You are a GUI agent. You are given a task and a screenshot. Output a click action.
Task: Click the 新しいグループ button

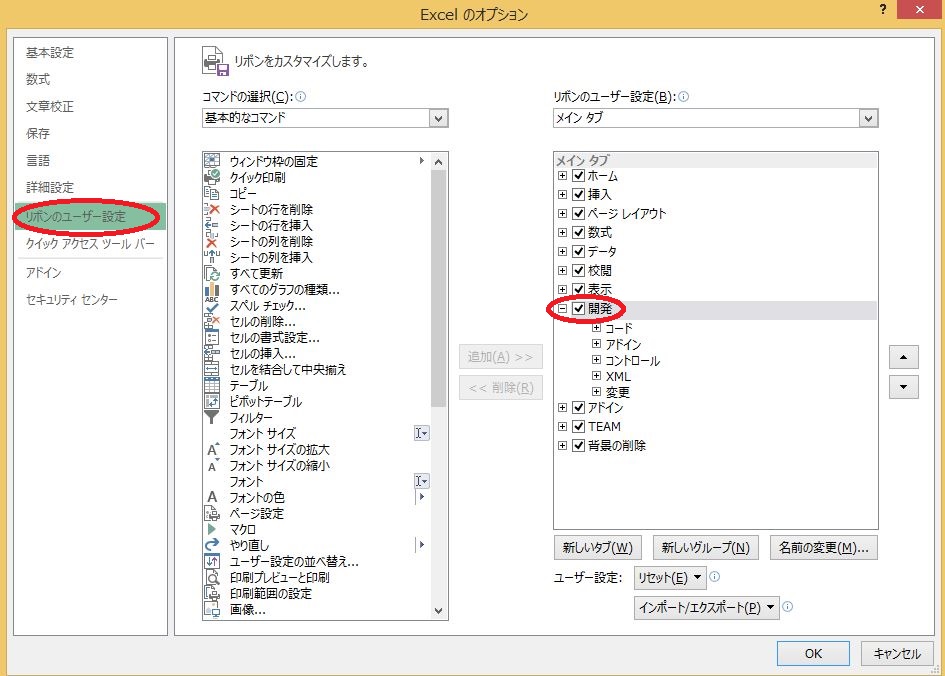[x=705, y=548]
